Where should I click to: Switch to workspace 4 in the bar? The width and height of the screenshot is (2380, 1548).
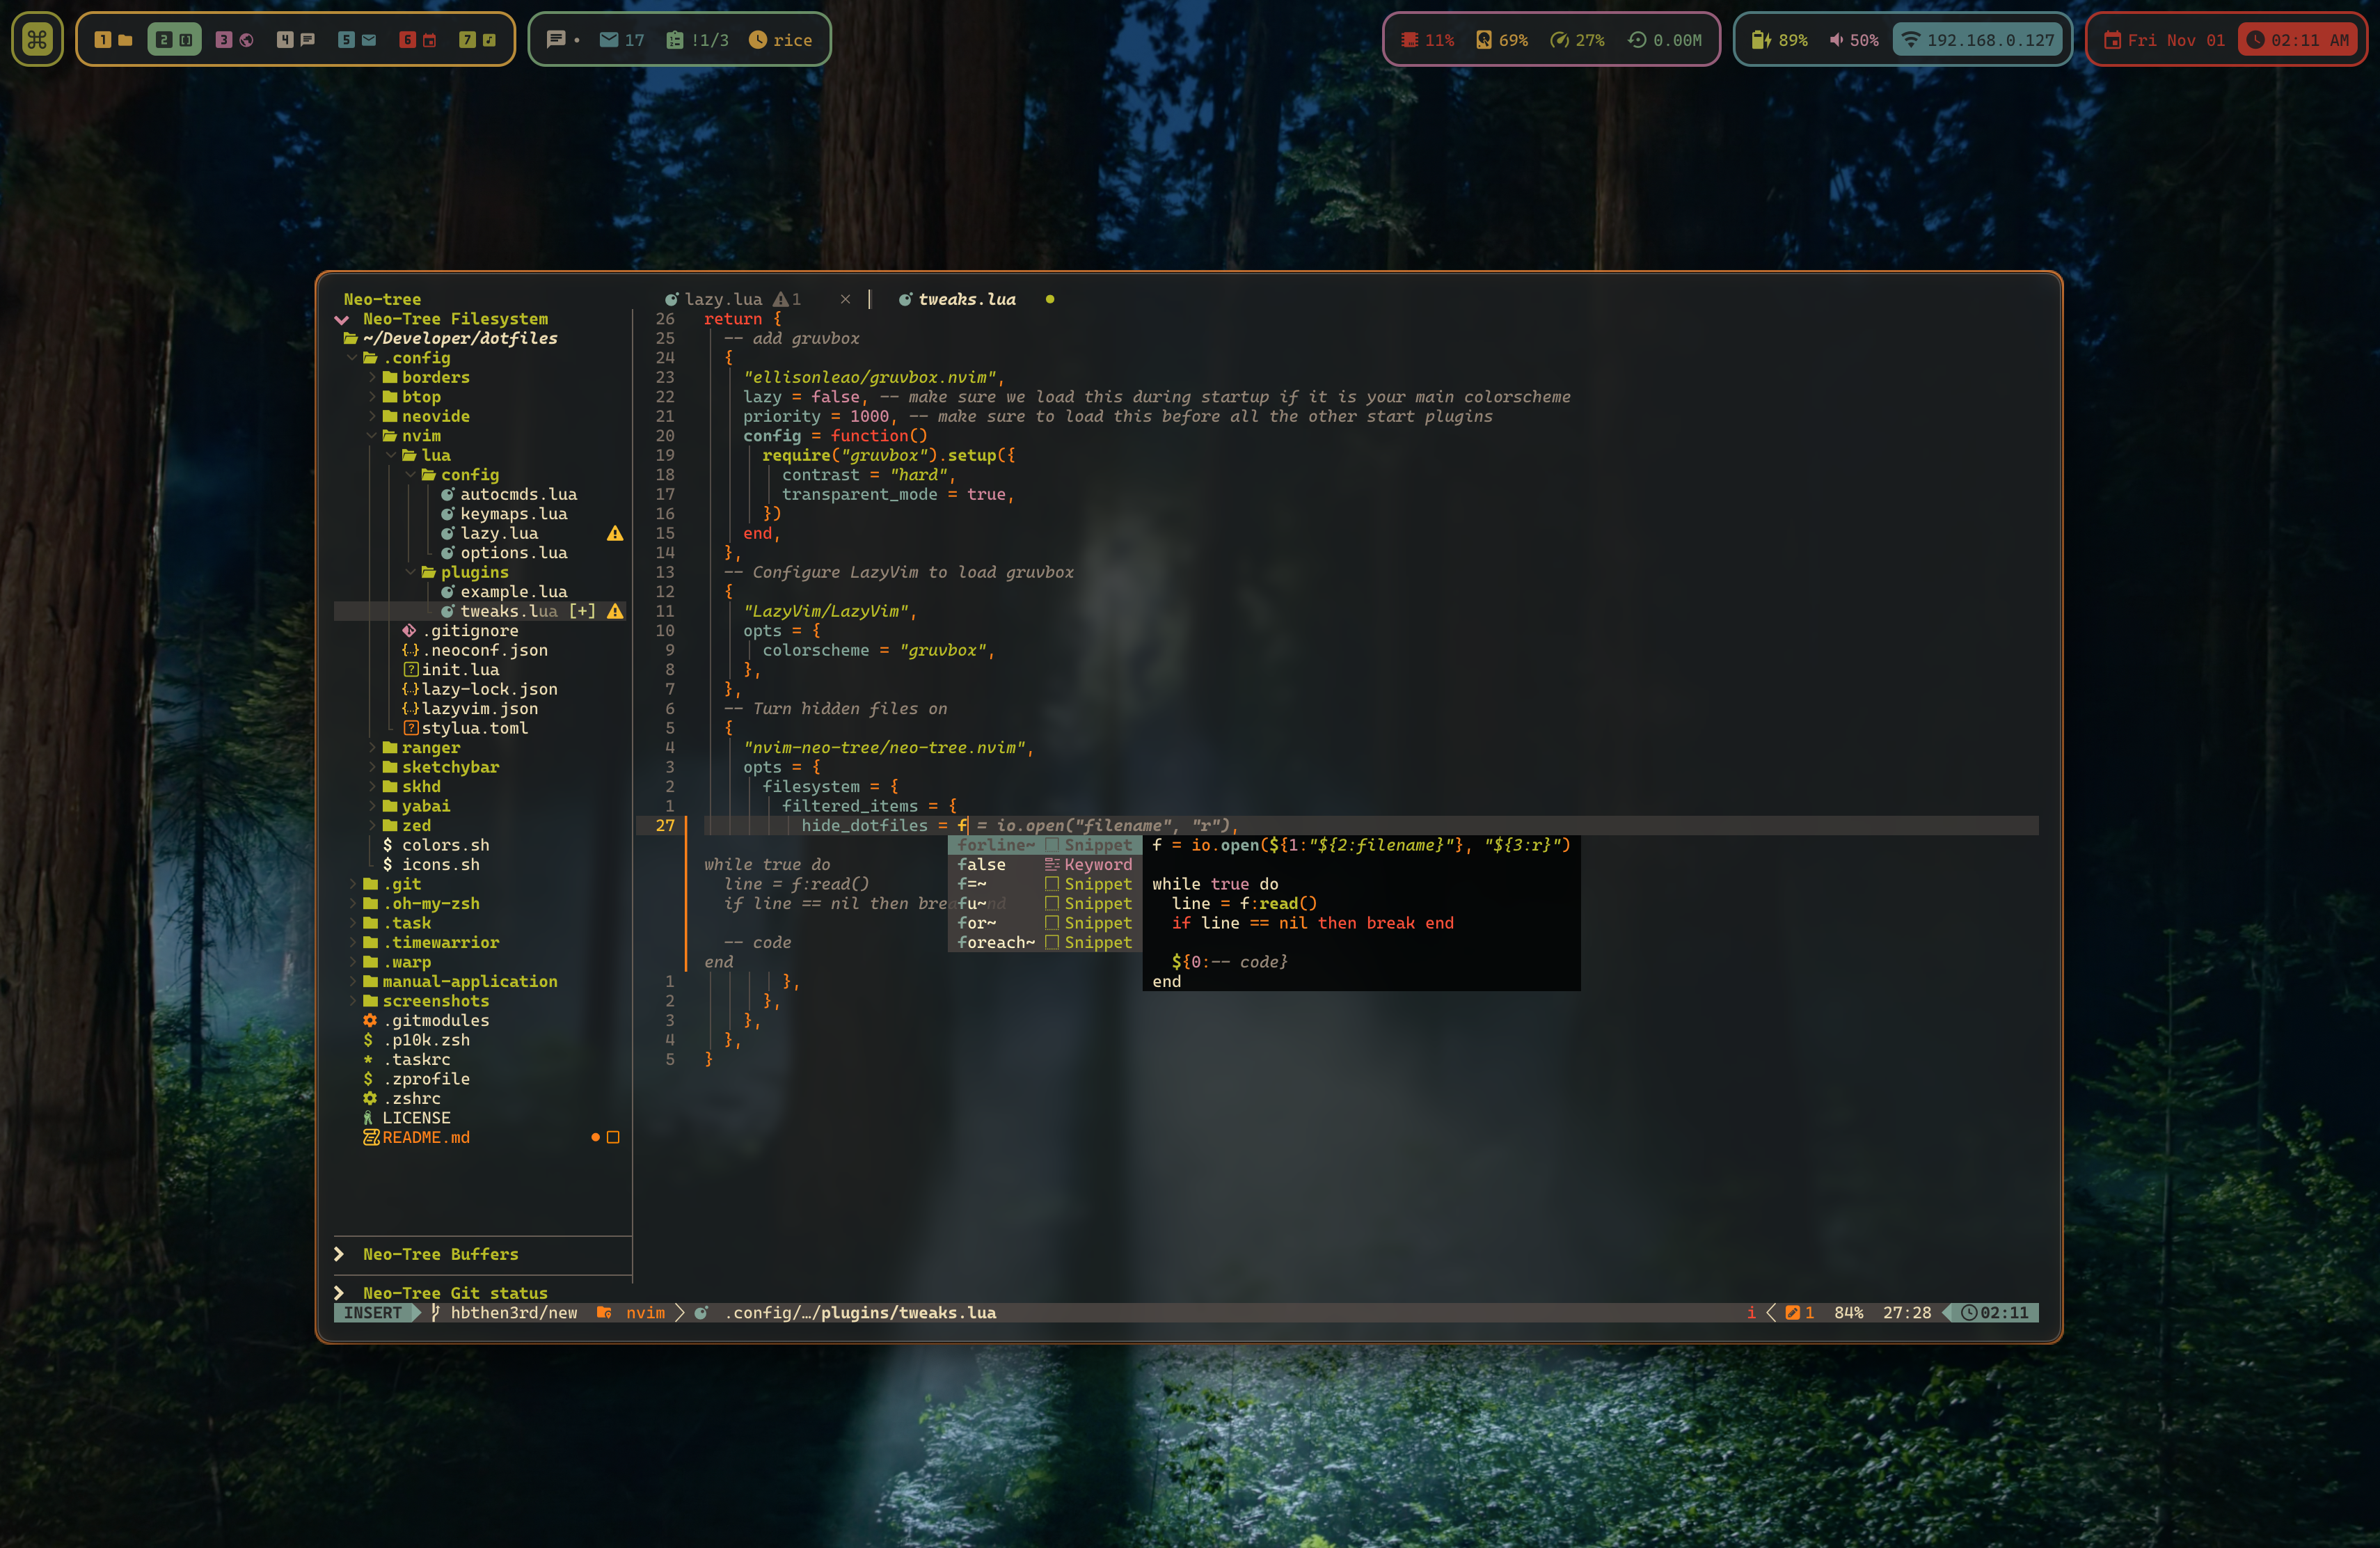[x=296, y=40]
